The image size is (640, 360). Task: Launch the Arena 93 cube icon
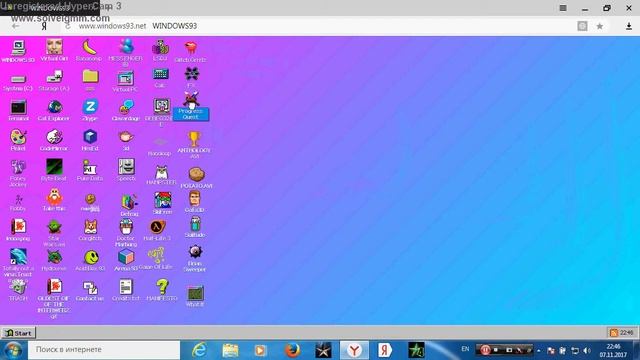[x=126, y=257]
